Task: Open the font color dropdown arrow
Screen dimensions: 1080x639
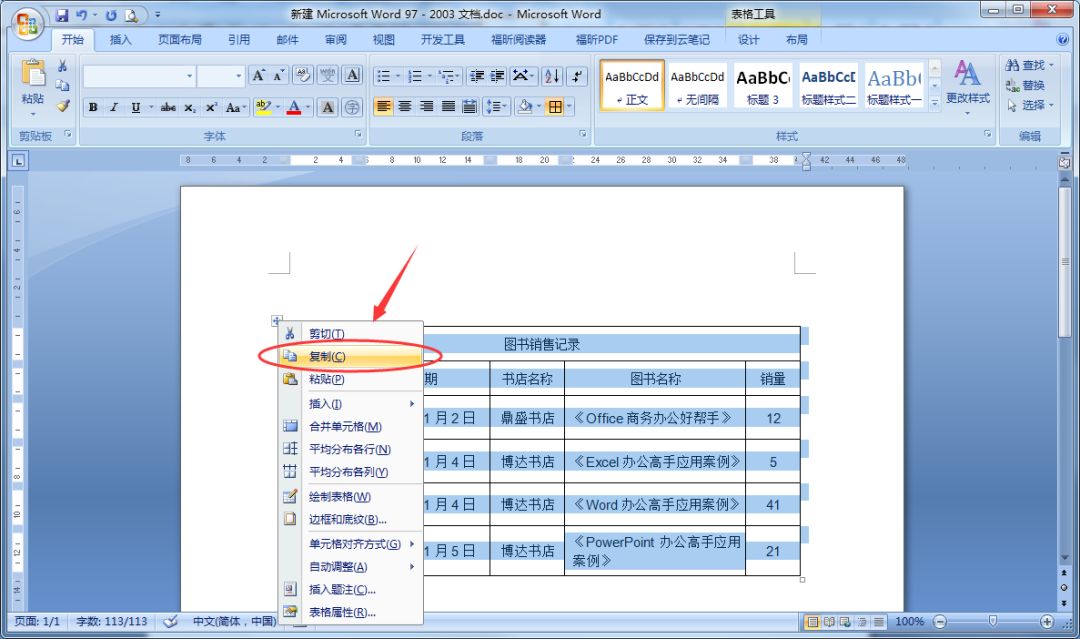Action: [x=308, y=107]
